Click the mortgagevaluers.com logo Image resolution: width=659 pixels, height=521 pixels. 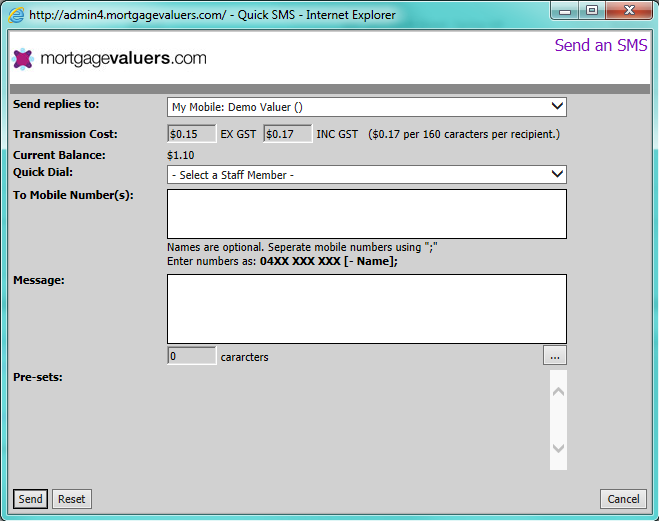110,58
